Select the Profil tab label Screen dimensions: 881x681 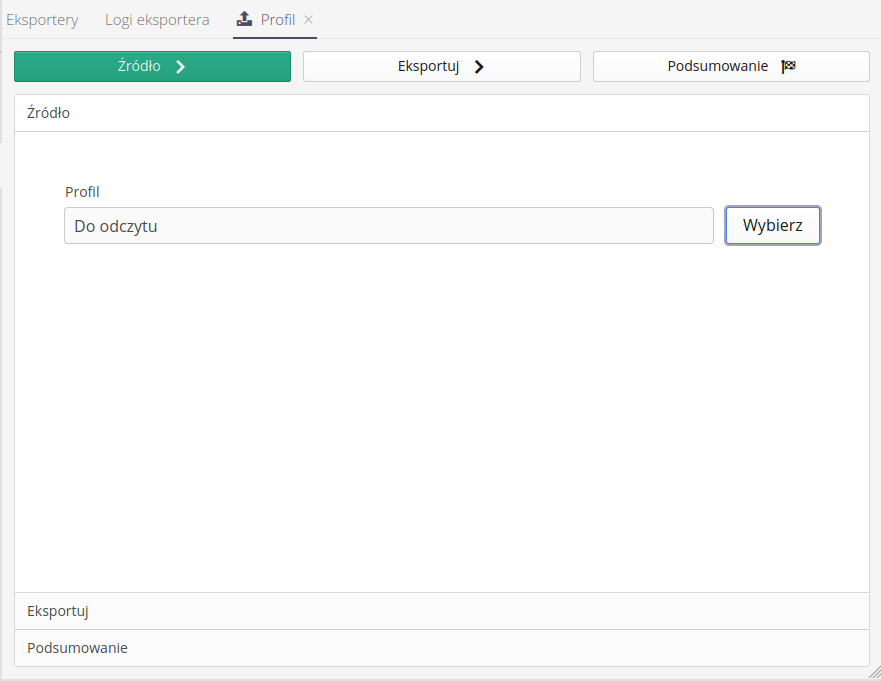click(x=277, y=20)
